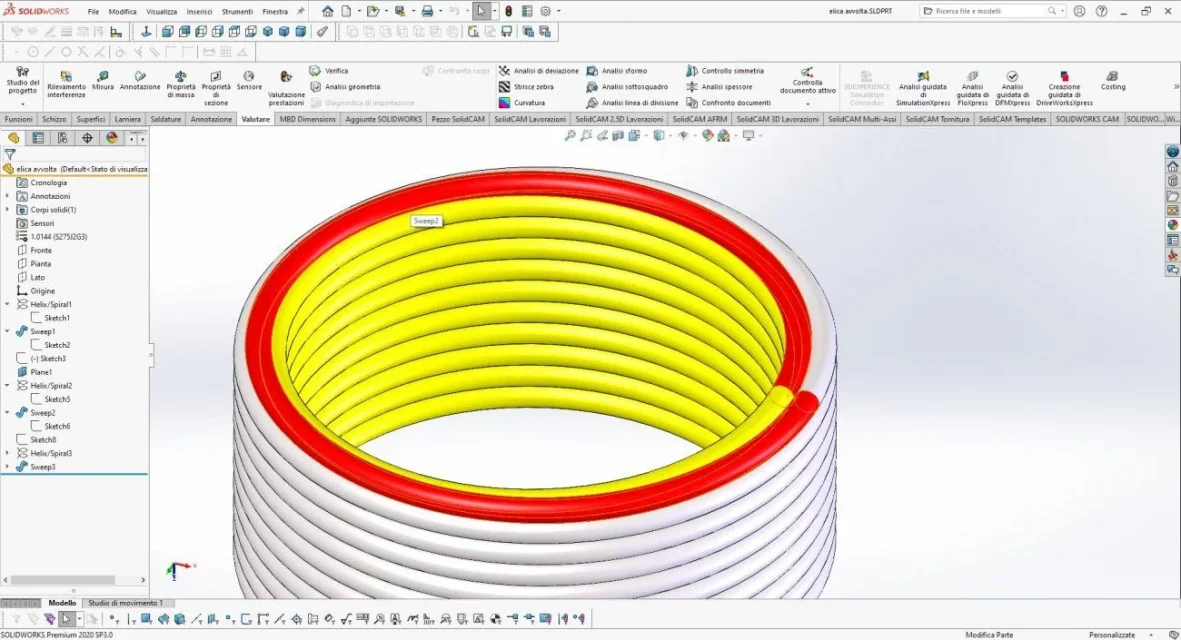Open Proprietà di massa
Viewport: 1181px width, 640px height.
click(x=181, y=84)
